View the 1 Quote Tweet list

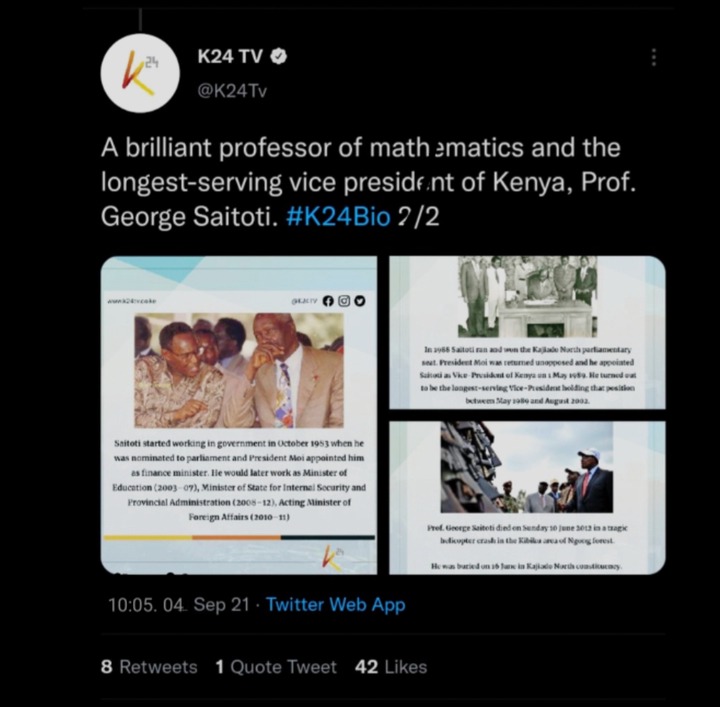(276, 667)
